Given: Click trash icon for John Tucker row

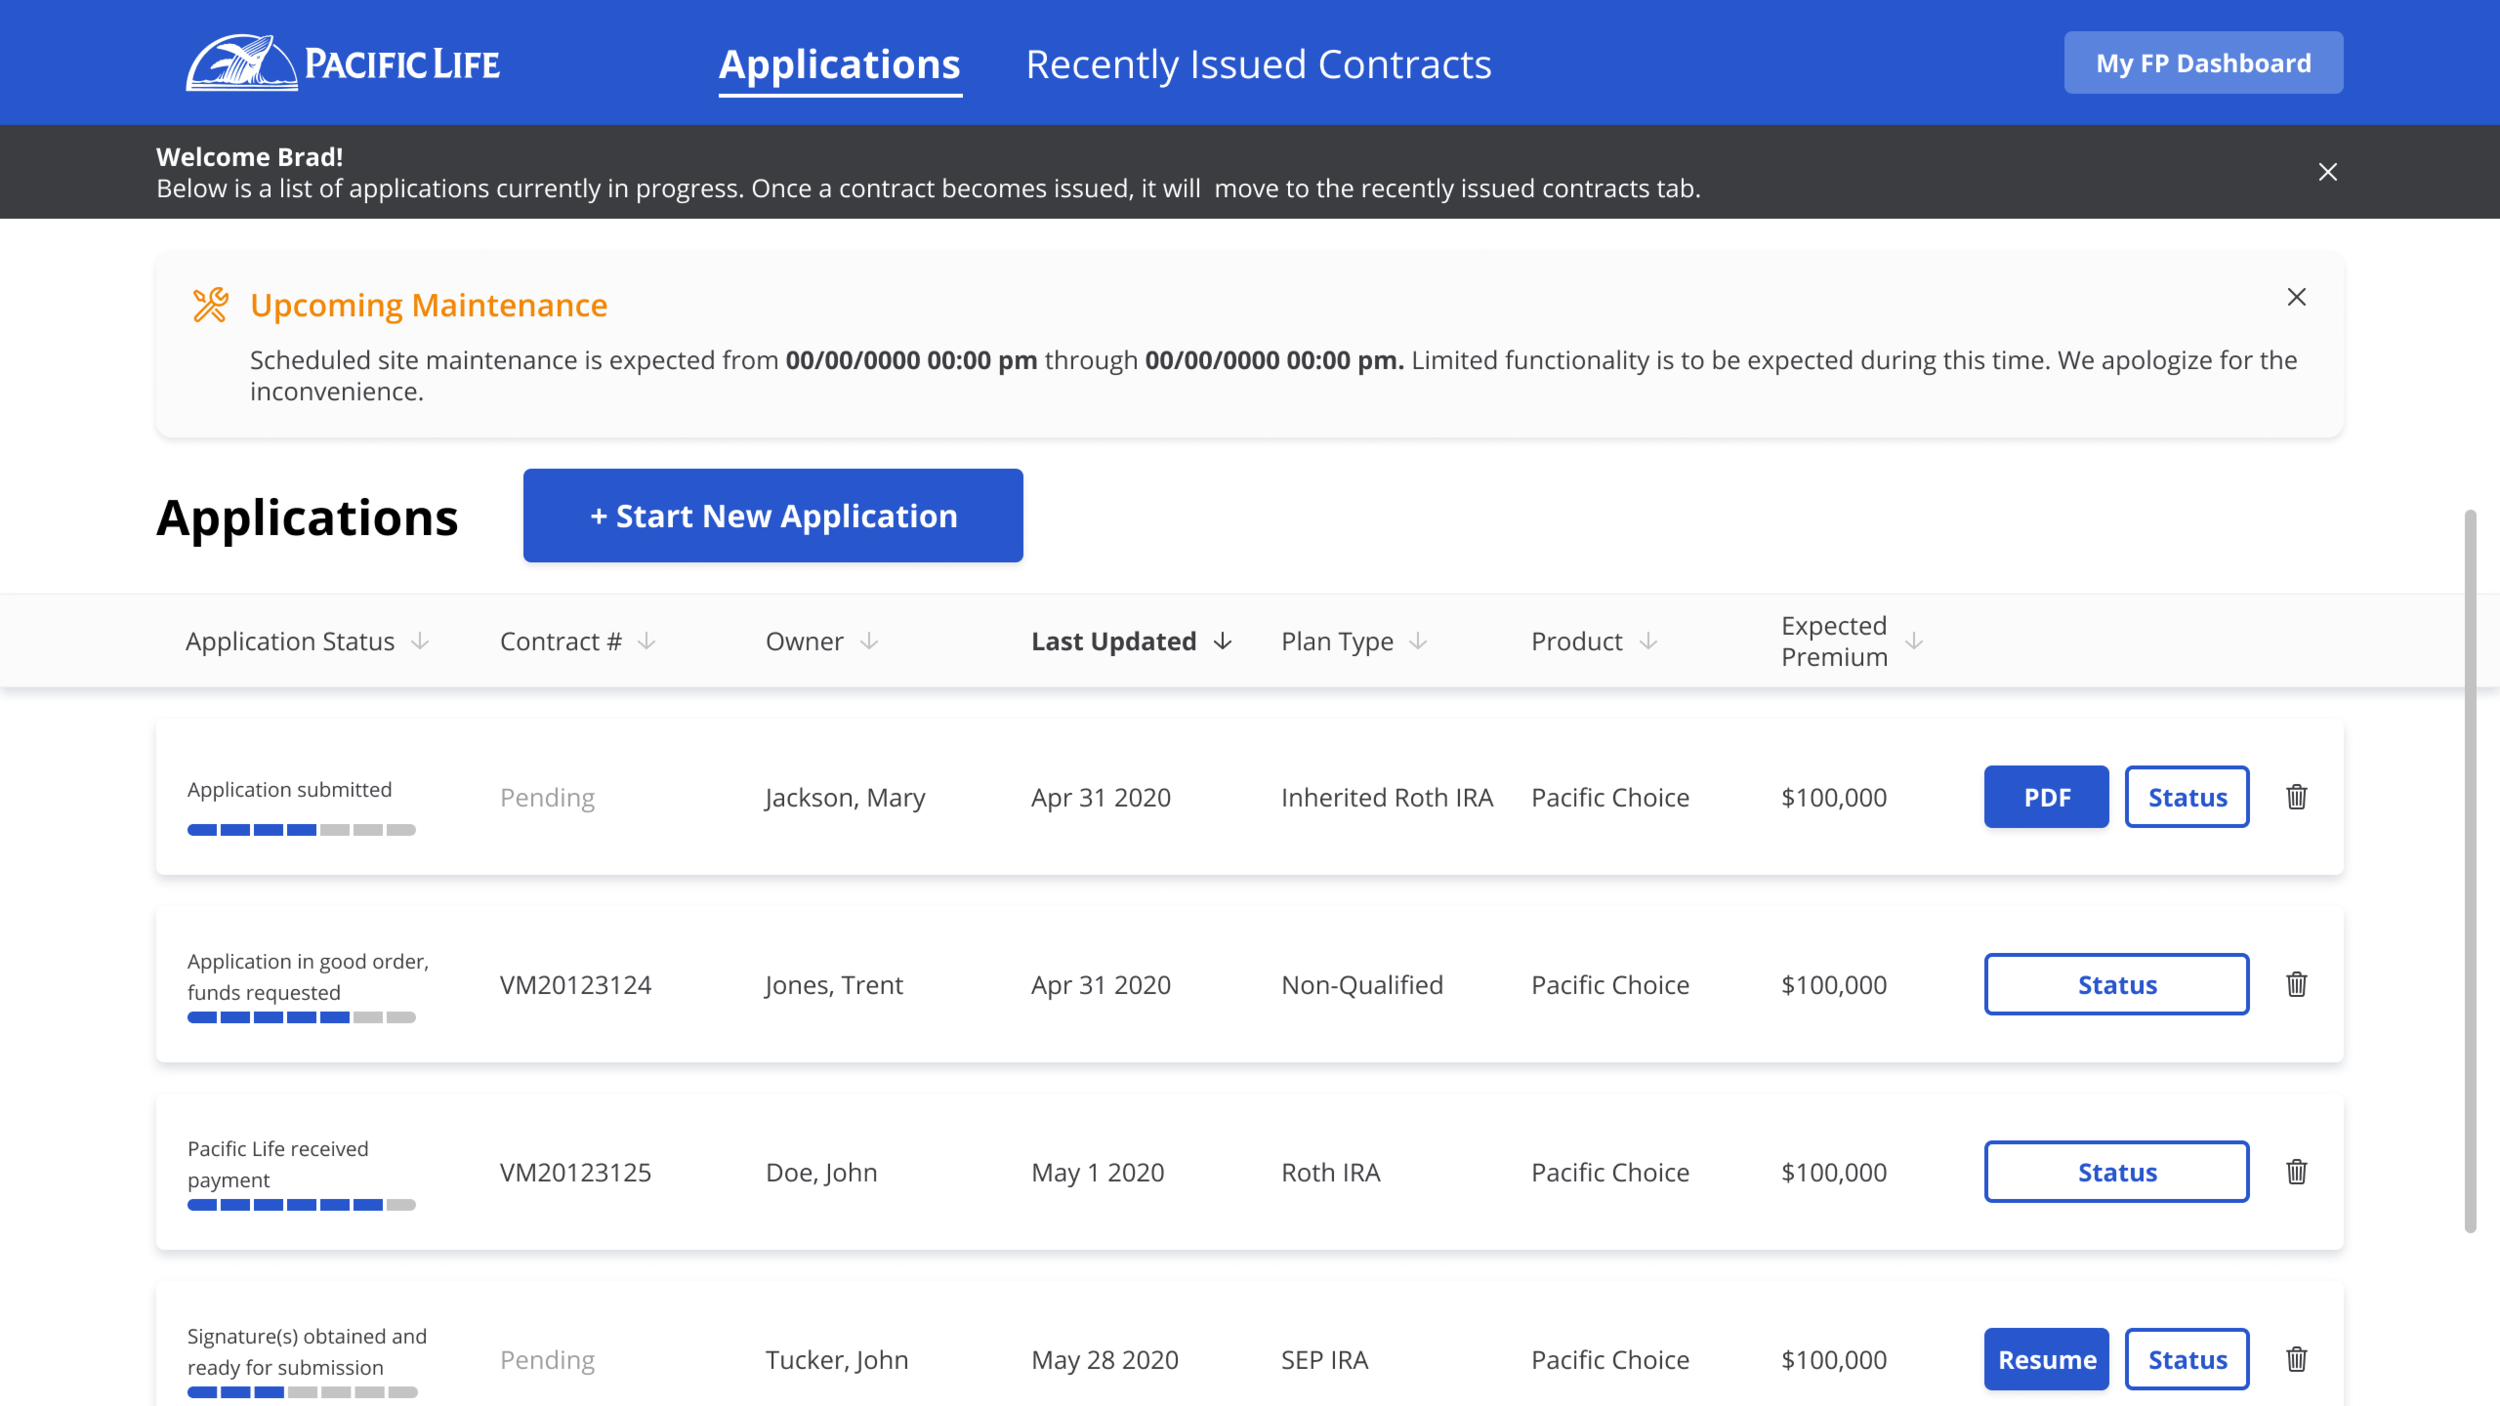Looking at the screenshot, I should pos(2296,1359).
